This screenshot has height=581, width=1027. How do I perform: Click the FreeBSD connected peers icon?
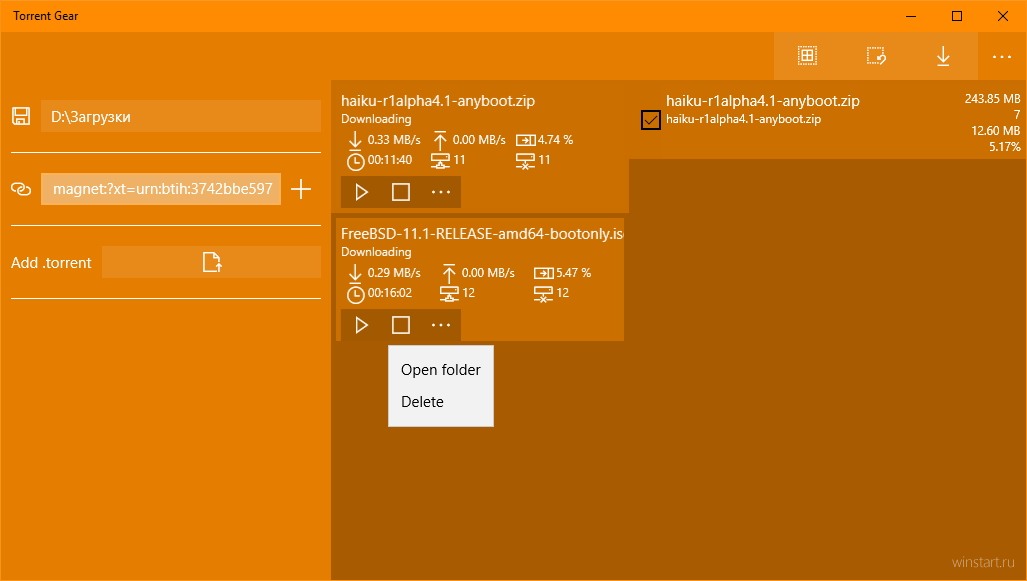point(449,293)
